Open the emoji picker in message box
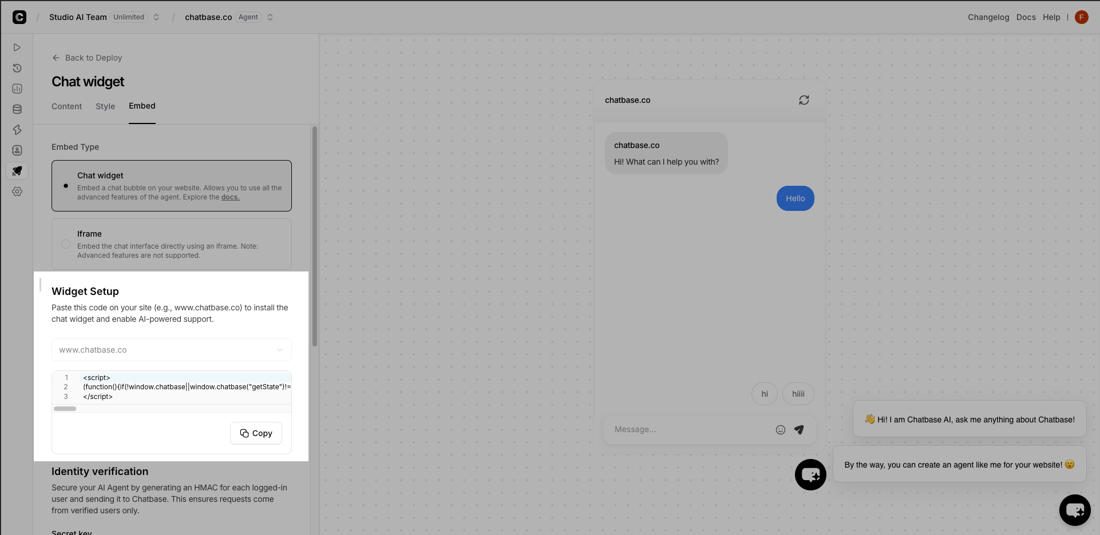The height and width of the screenshot is (535, 1100). point(780,430)
